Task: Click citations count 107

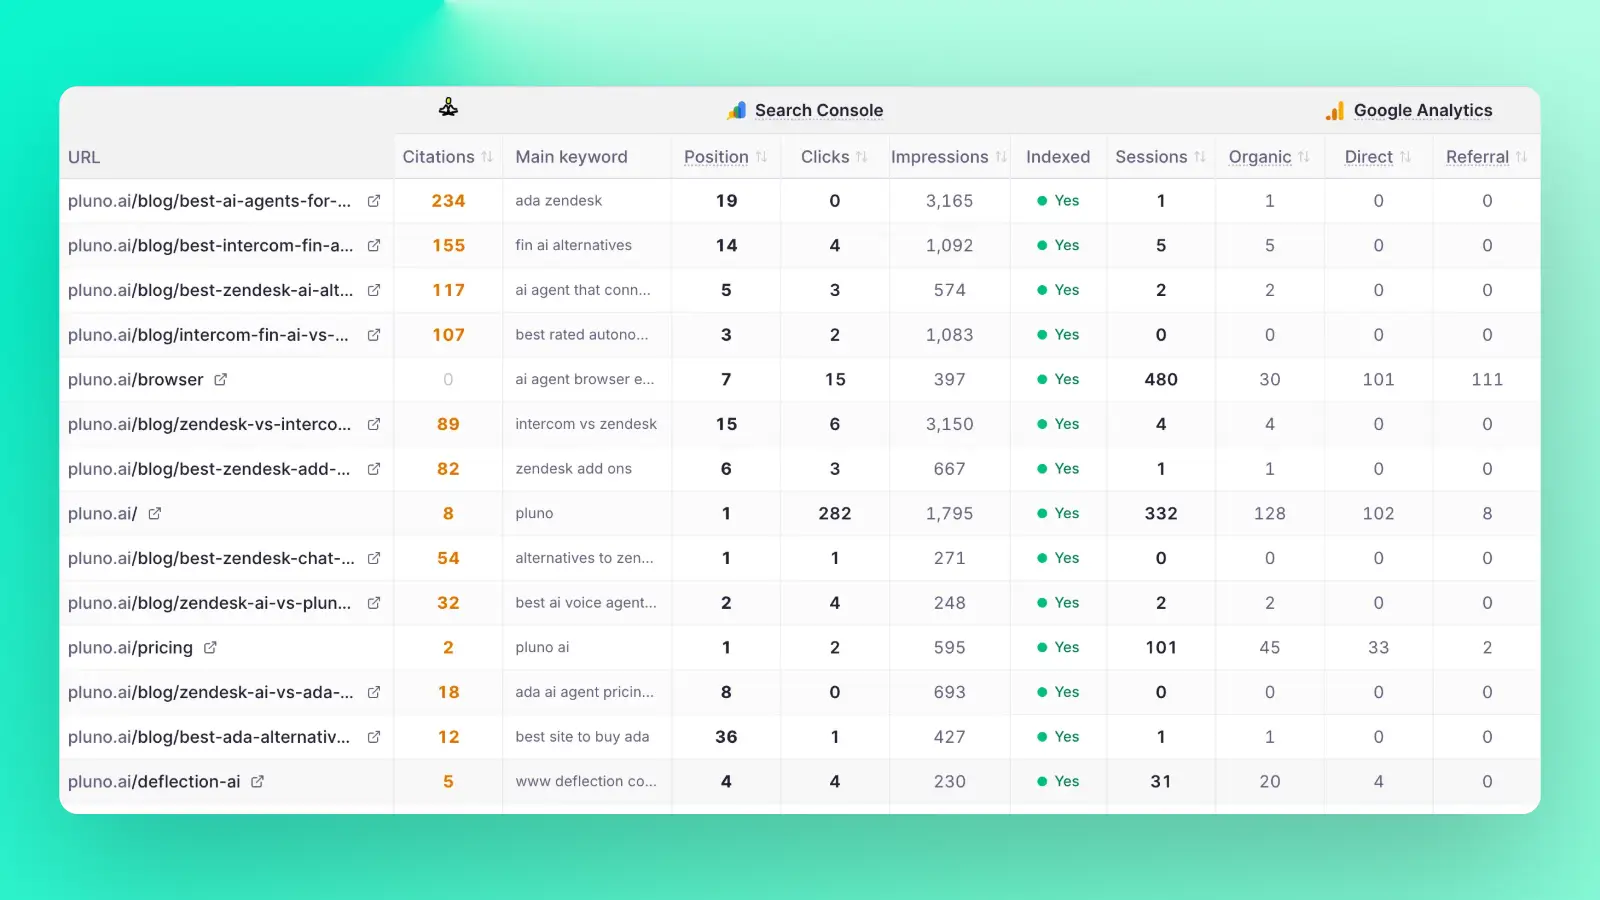Action: coord(448,335)
